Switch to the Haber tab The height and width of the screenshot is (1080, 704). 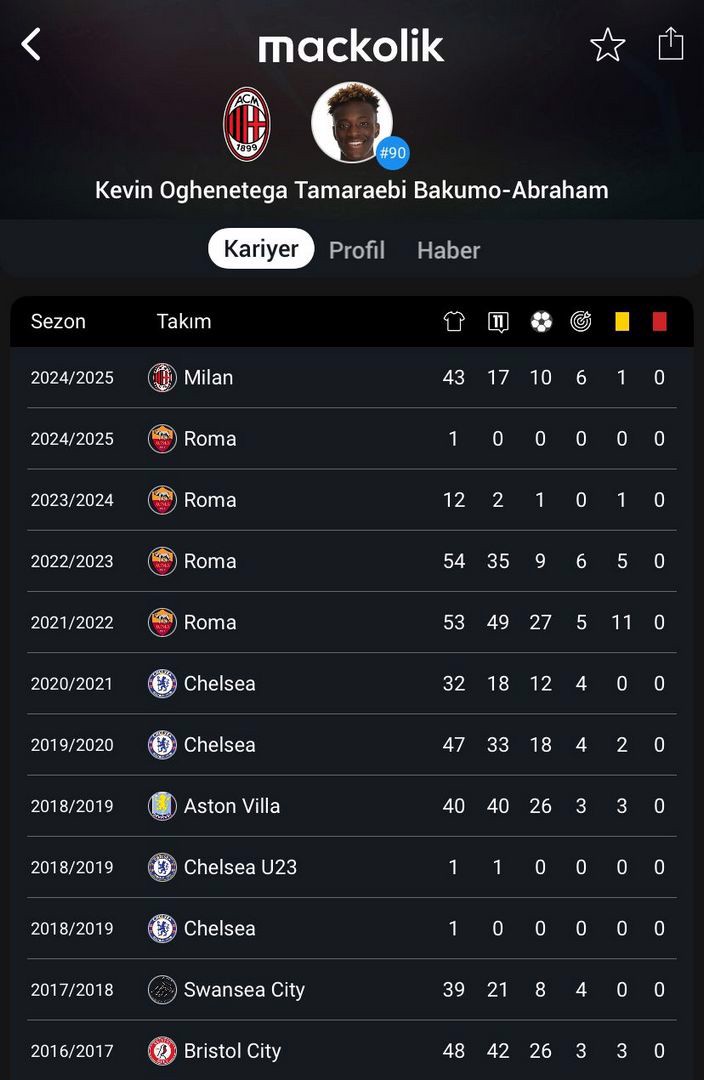point(448,249)
